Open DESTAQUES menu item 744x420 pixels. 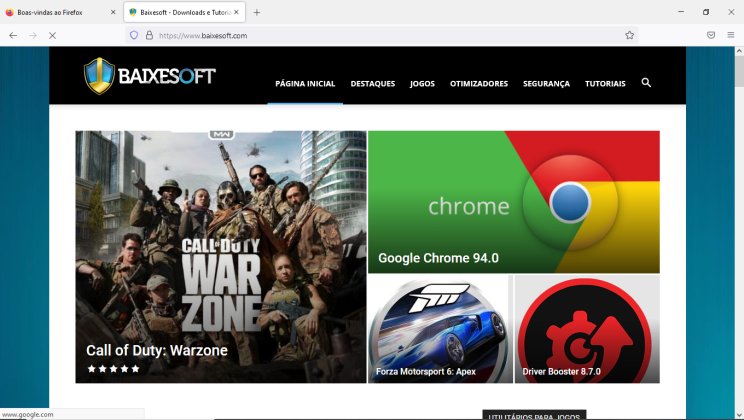tap(372, 84)
